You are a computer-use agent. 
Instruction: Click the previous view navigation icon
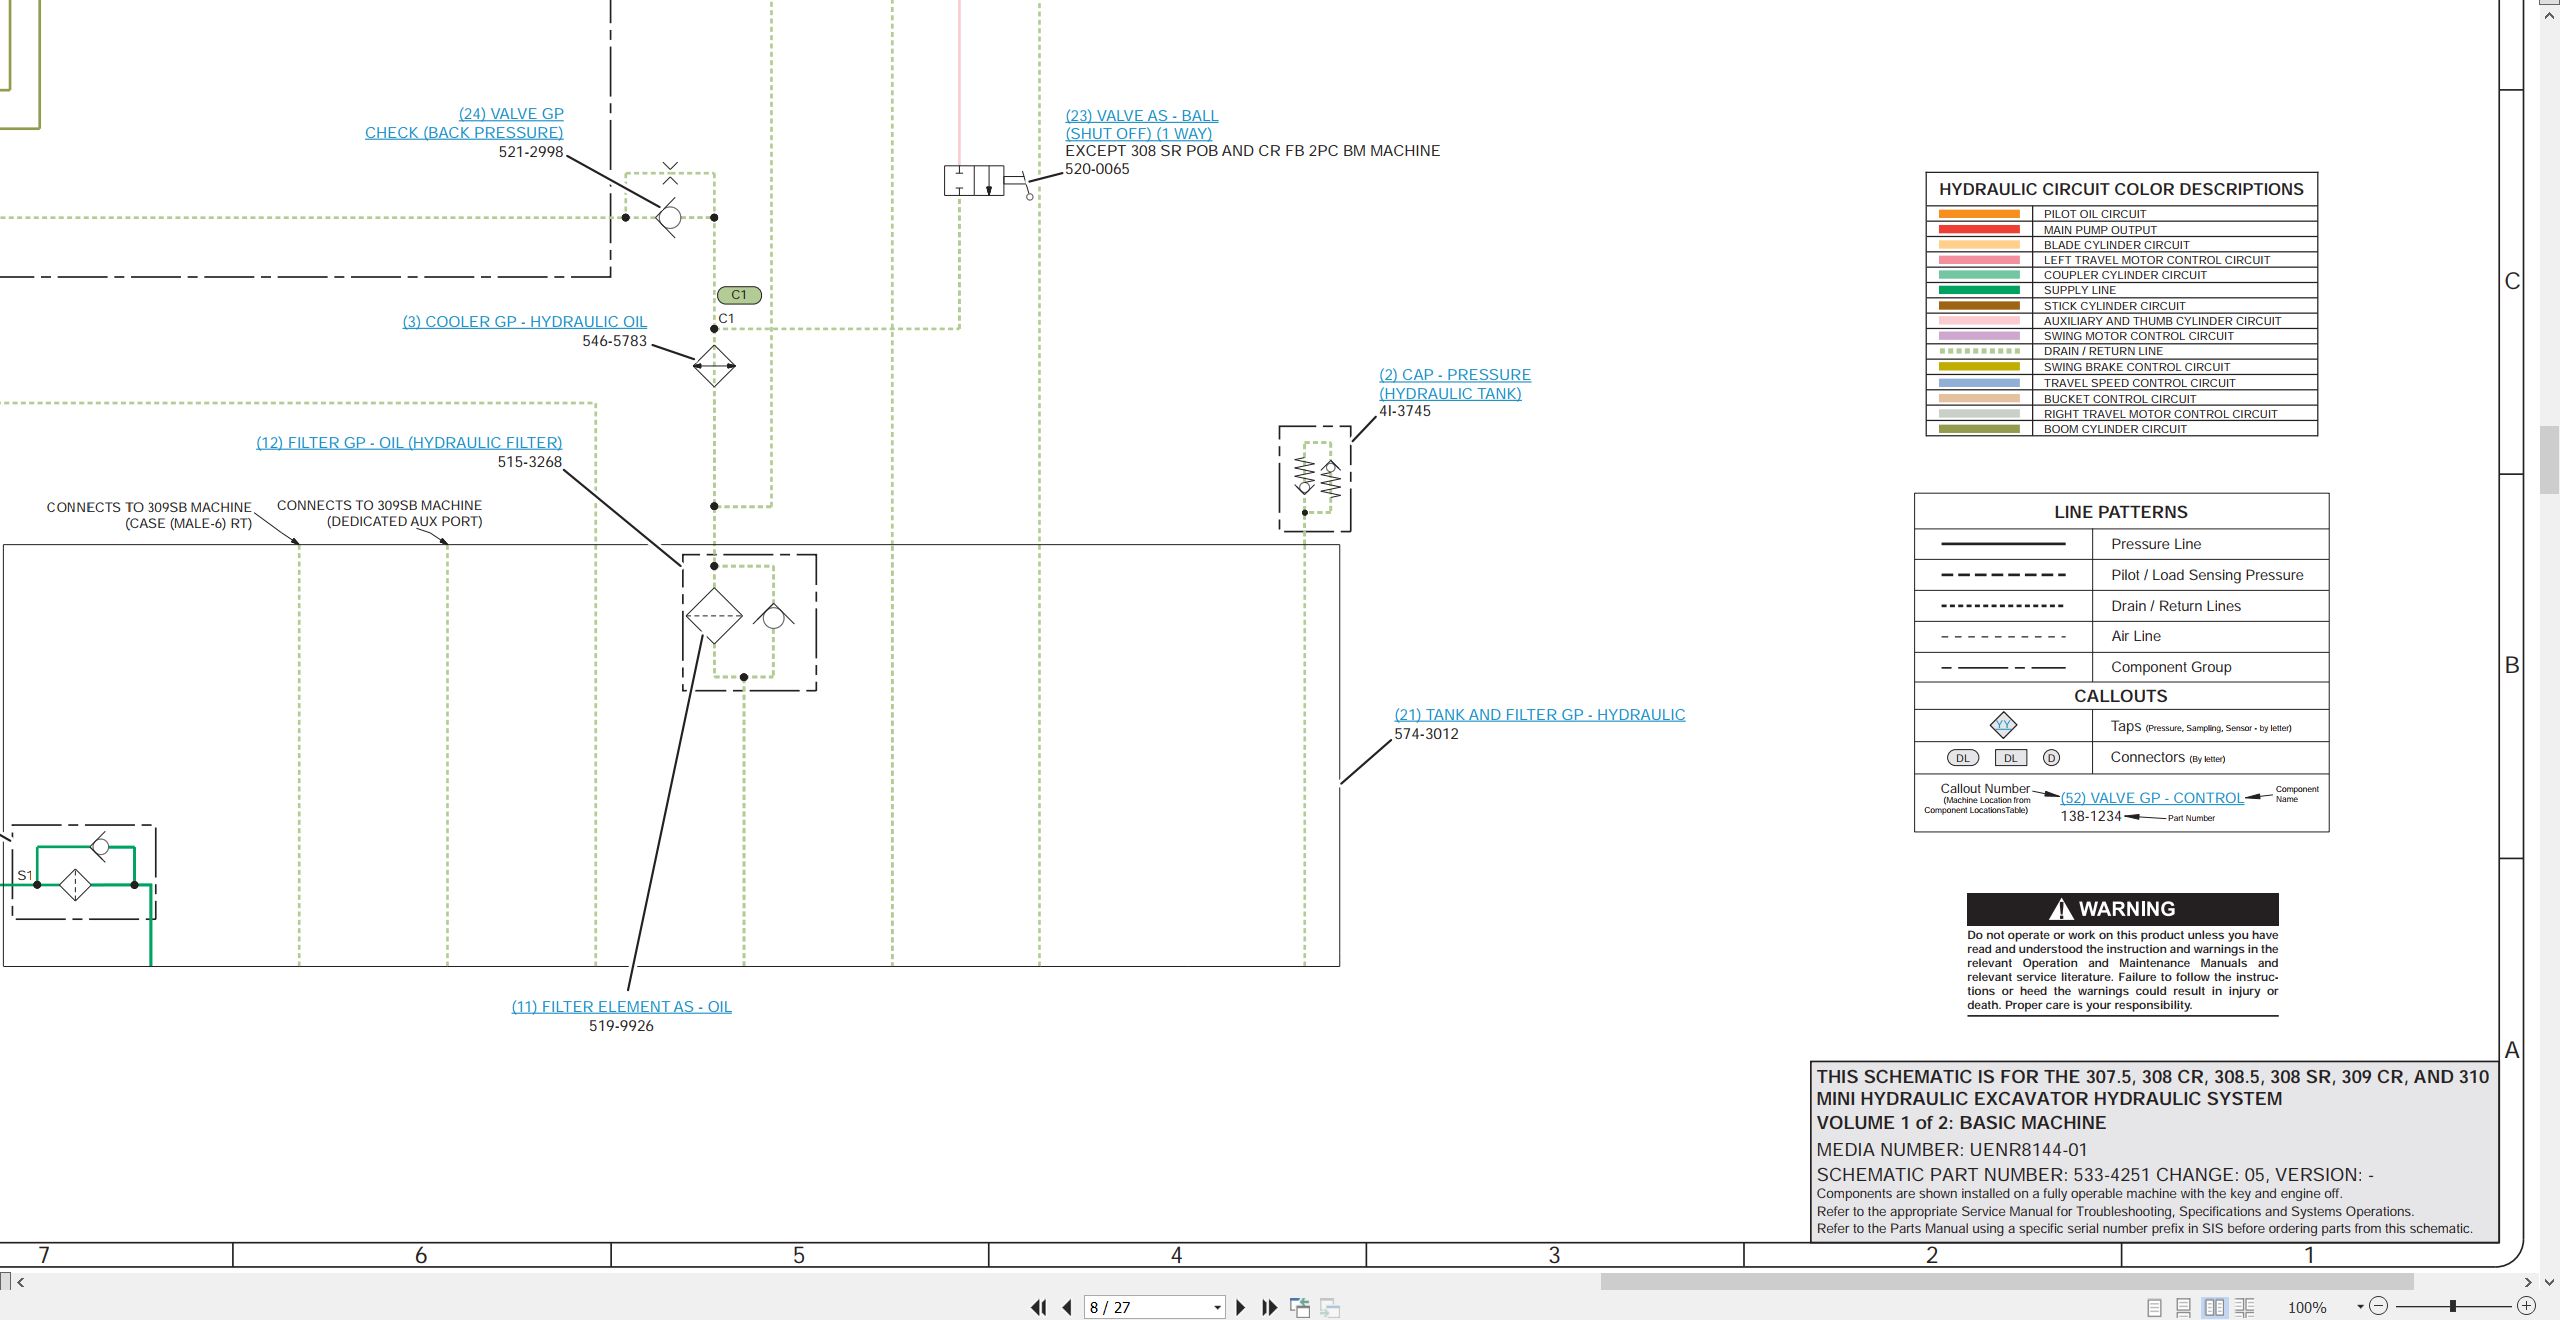click(1300, 1307)
